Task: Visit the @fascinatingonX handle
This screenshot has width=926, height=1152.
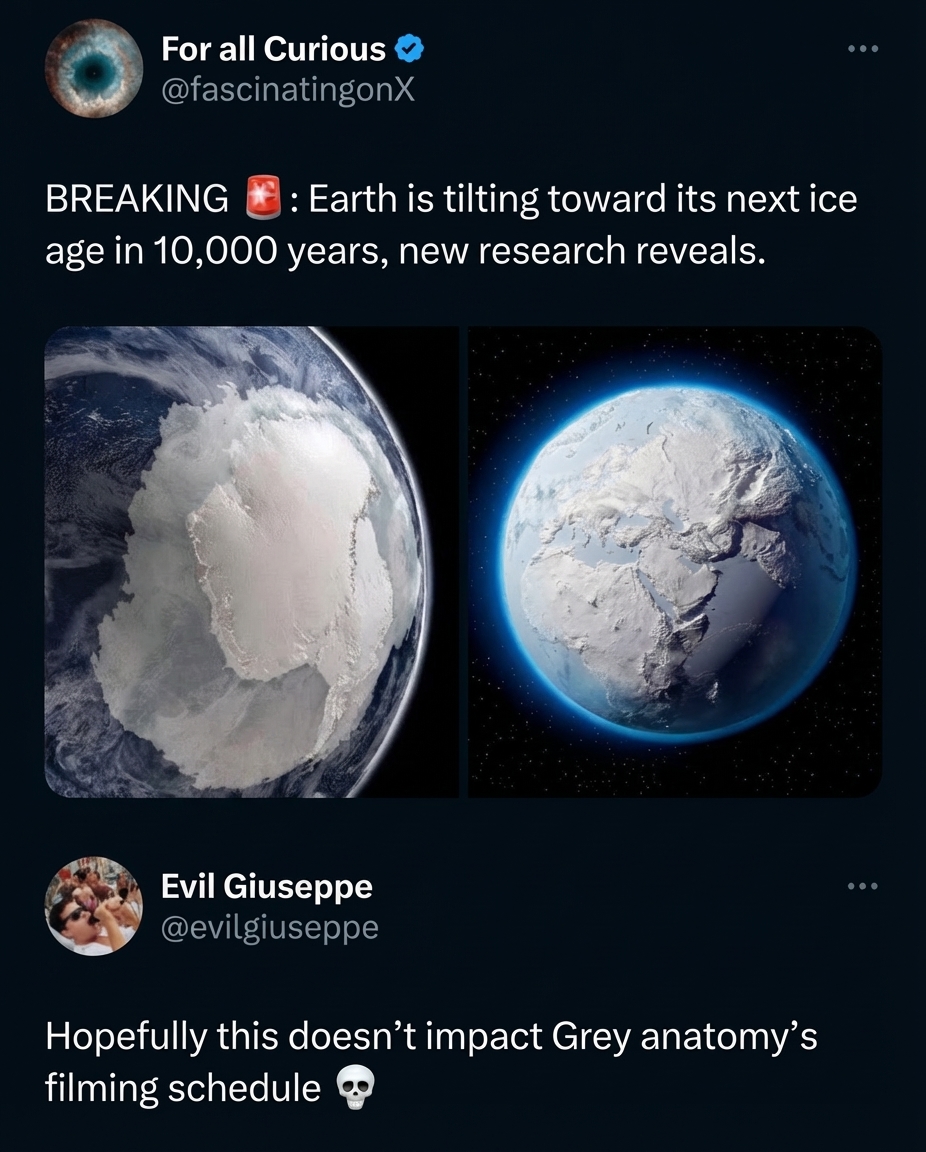Action: 287,90
